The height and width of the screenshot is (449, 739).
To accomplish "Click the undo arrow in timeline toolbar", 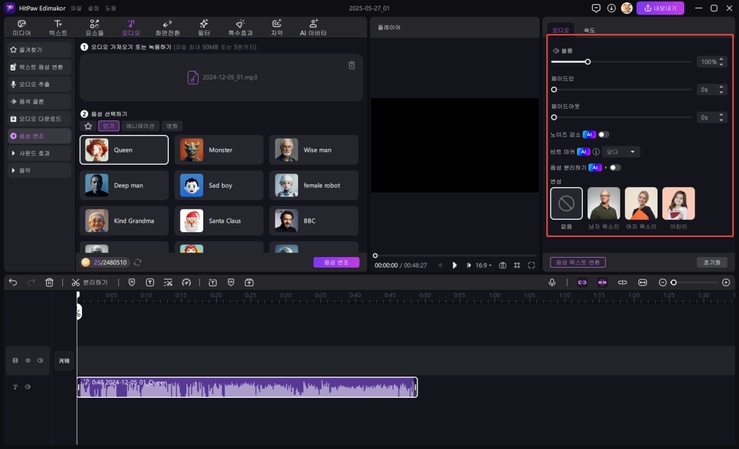I will 13,283.
